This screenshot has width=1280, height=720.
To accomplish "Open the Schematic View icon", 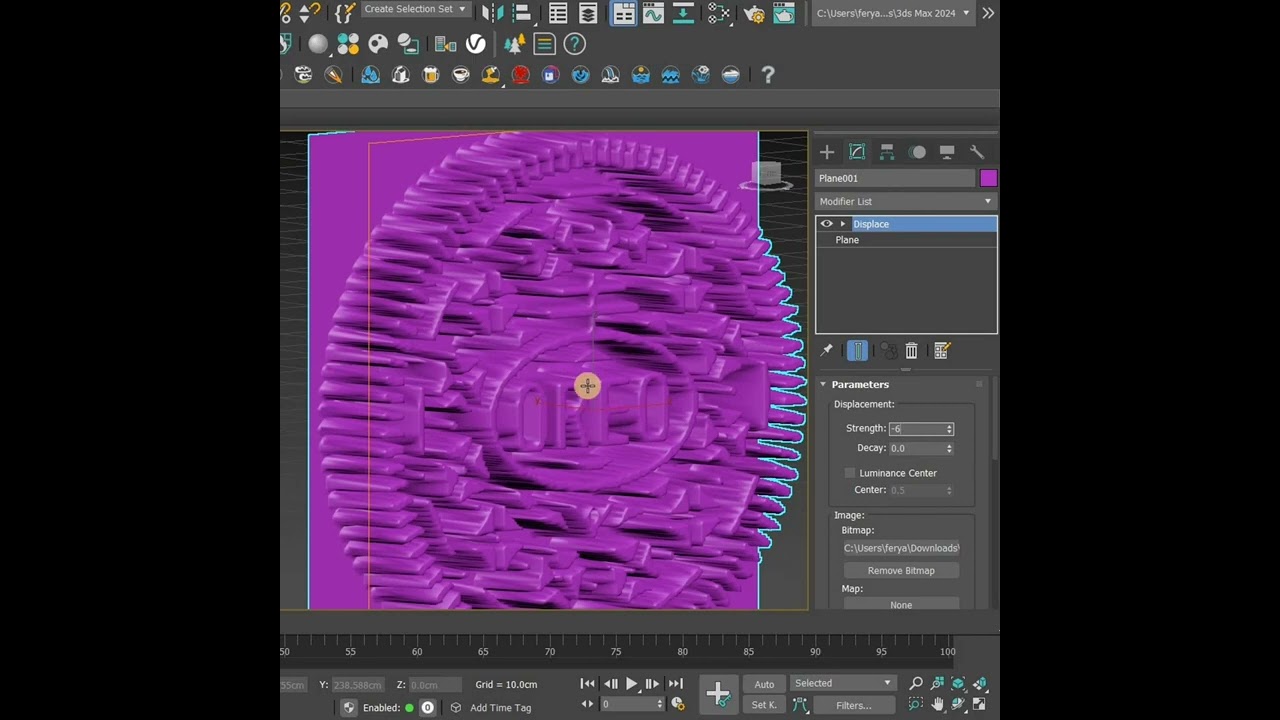I will coord(683,13).
